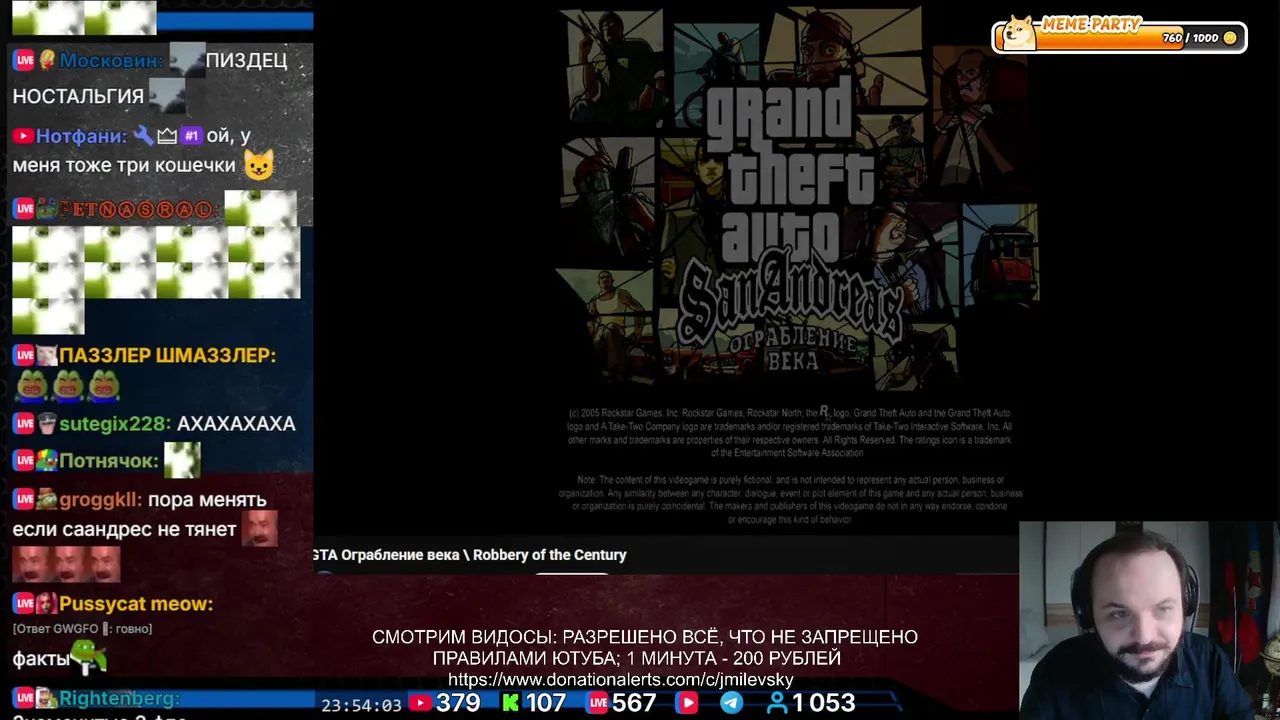Click the '760 / 1000' counter
The image size is (1280, 720).
[x=1190, y=38]
